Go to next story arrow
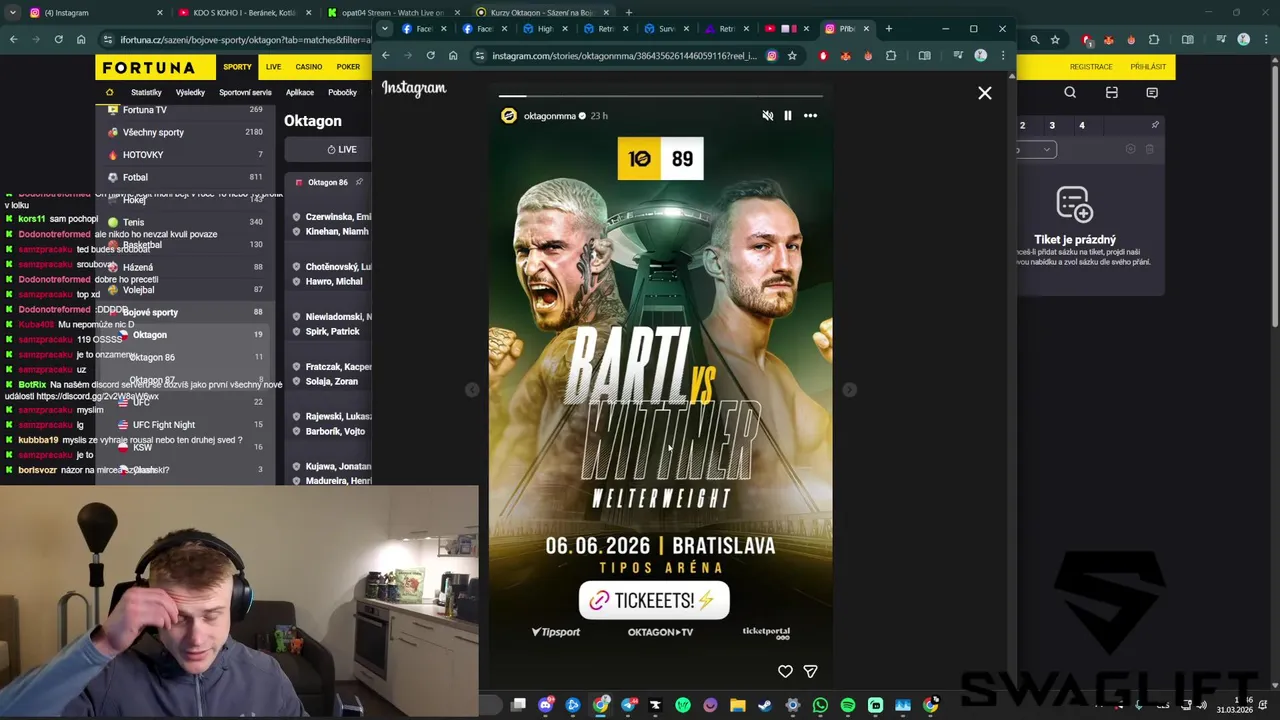This screenshot has width=1280, height=720. 849,390
